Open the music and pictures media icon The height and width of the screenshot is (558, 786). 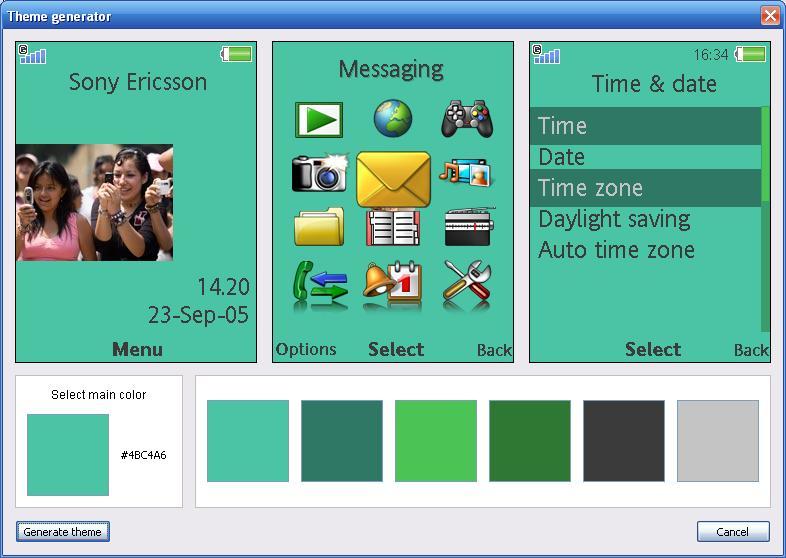466,173
